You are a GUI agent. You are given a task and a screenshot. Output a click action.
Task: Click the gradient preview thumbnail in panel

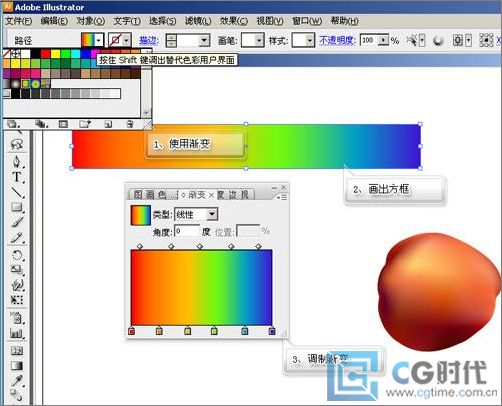click(141, 215)
